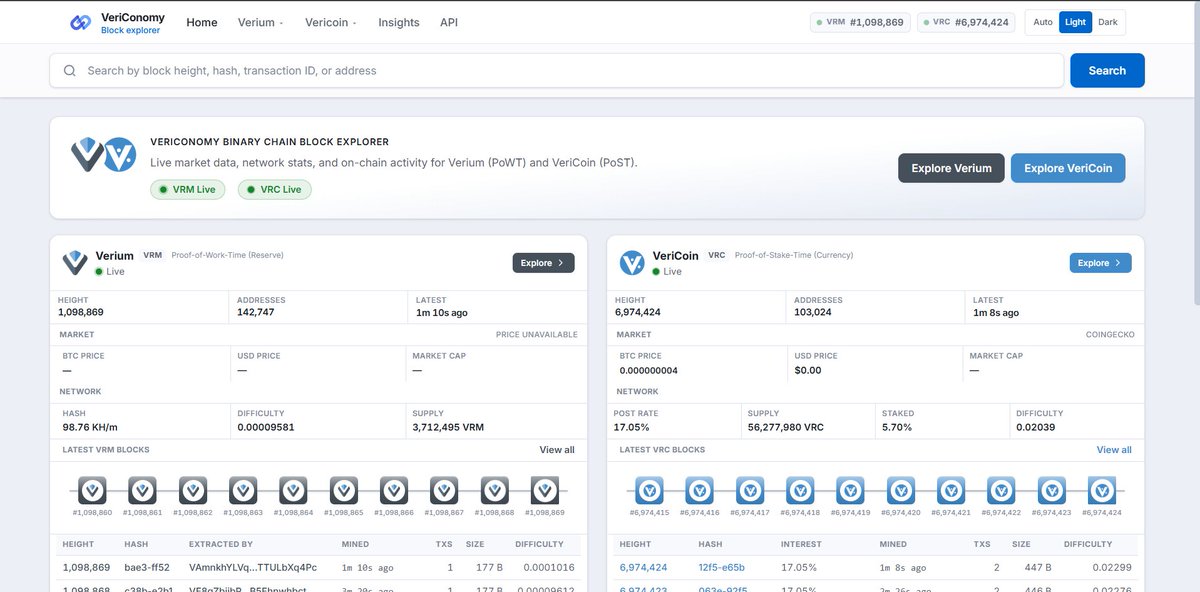Click VeriCoin staked 5.70% value

coord(897,427)
